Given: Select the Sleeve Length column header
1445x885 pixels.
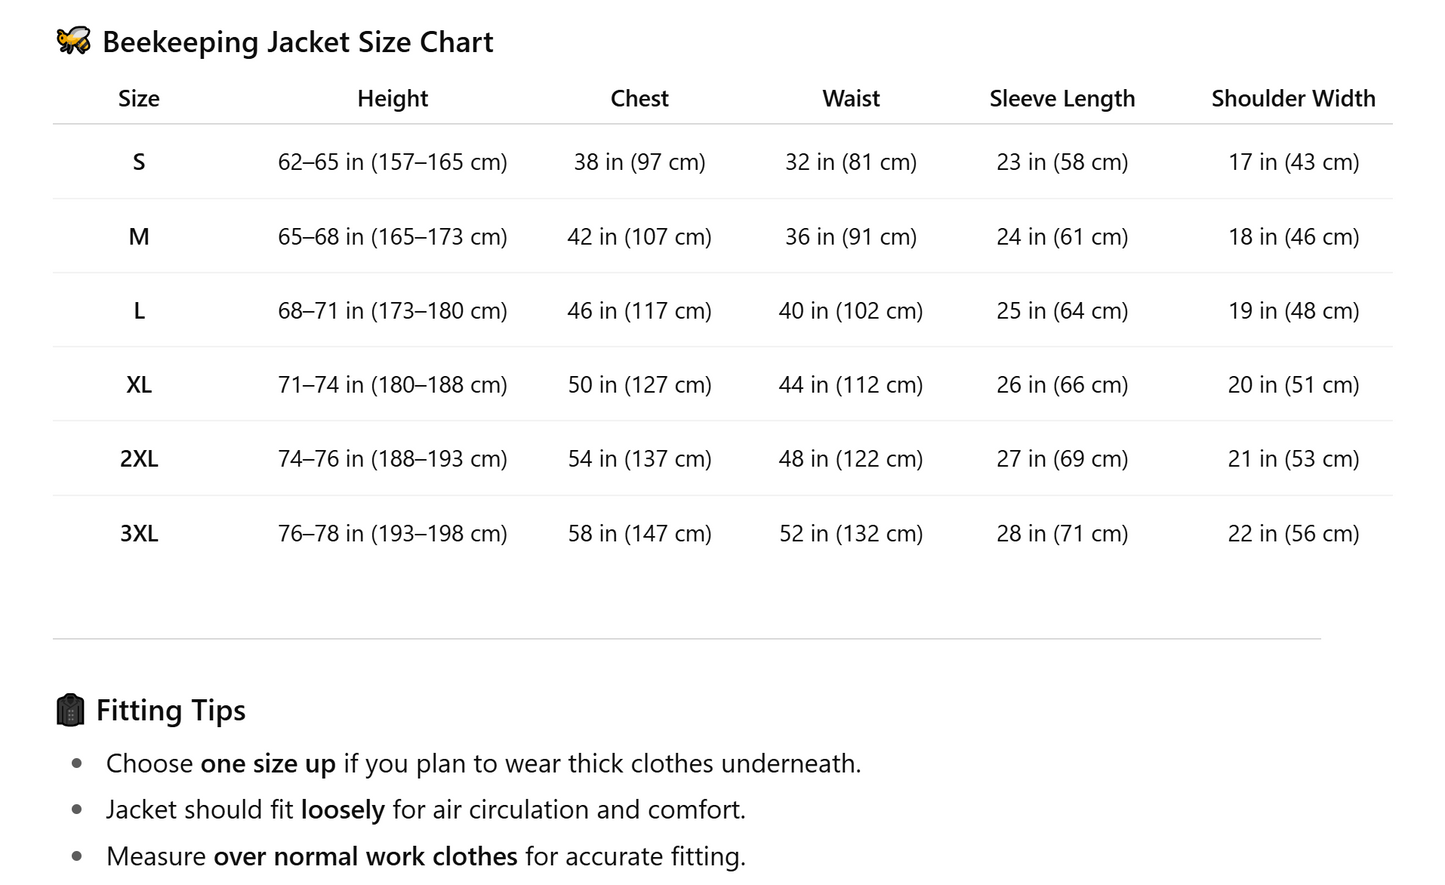Looking at the screenshot, I should pos(1062,98).
